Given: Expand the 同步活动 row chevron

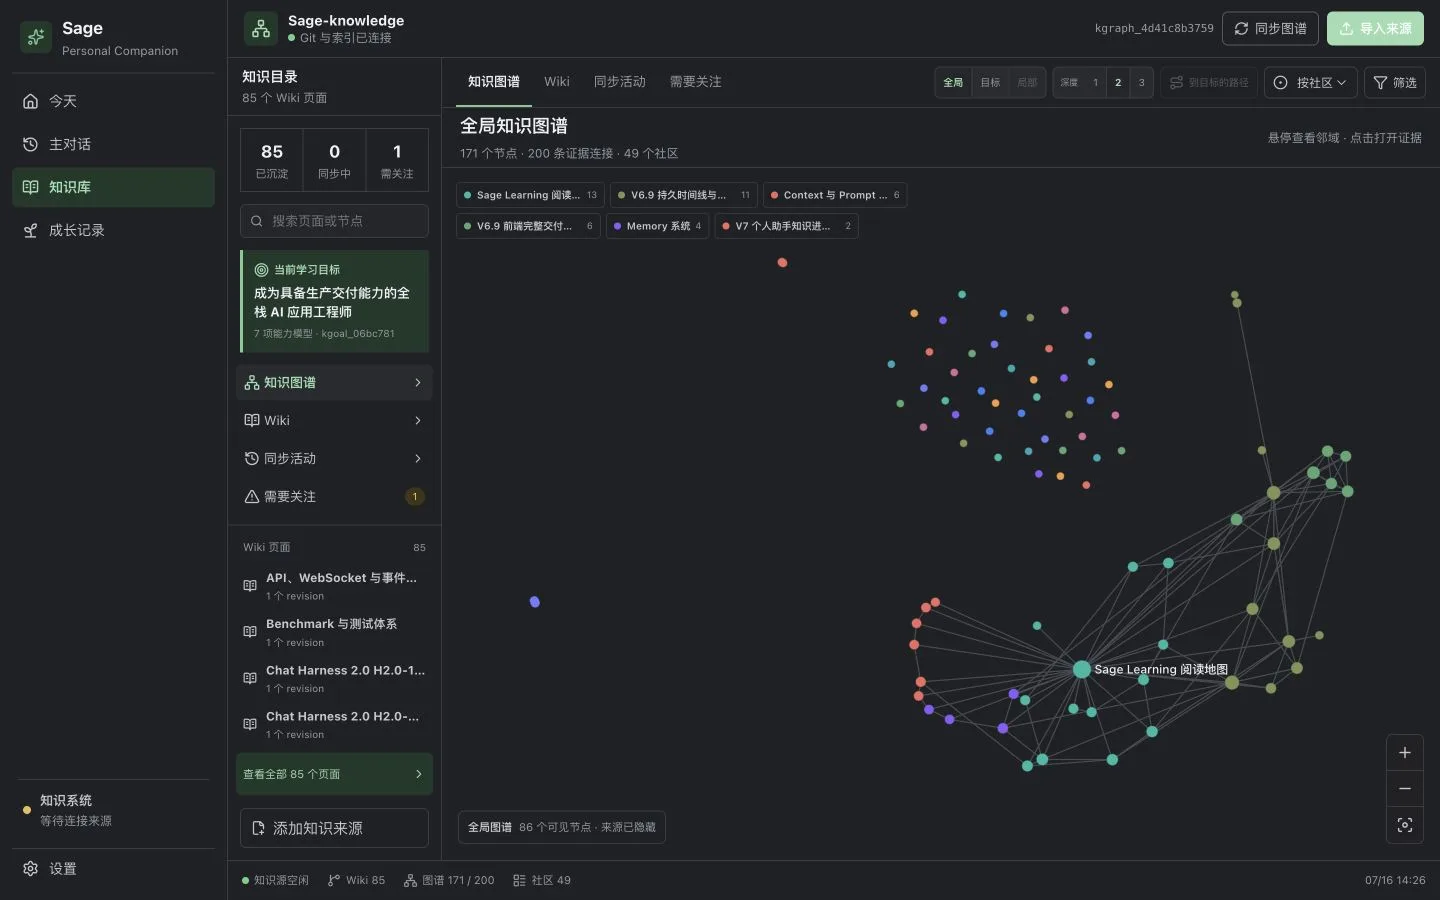Looking at the screenshot, I should coord(418,458).
